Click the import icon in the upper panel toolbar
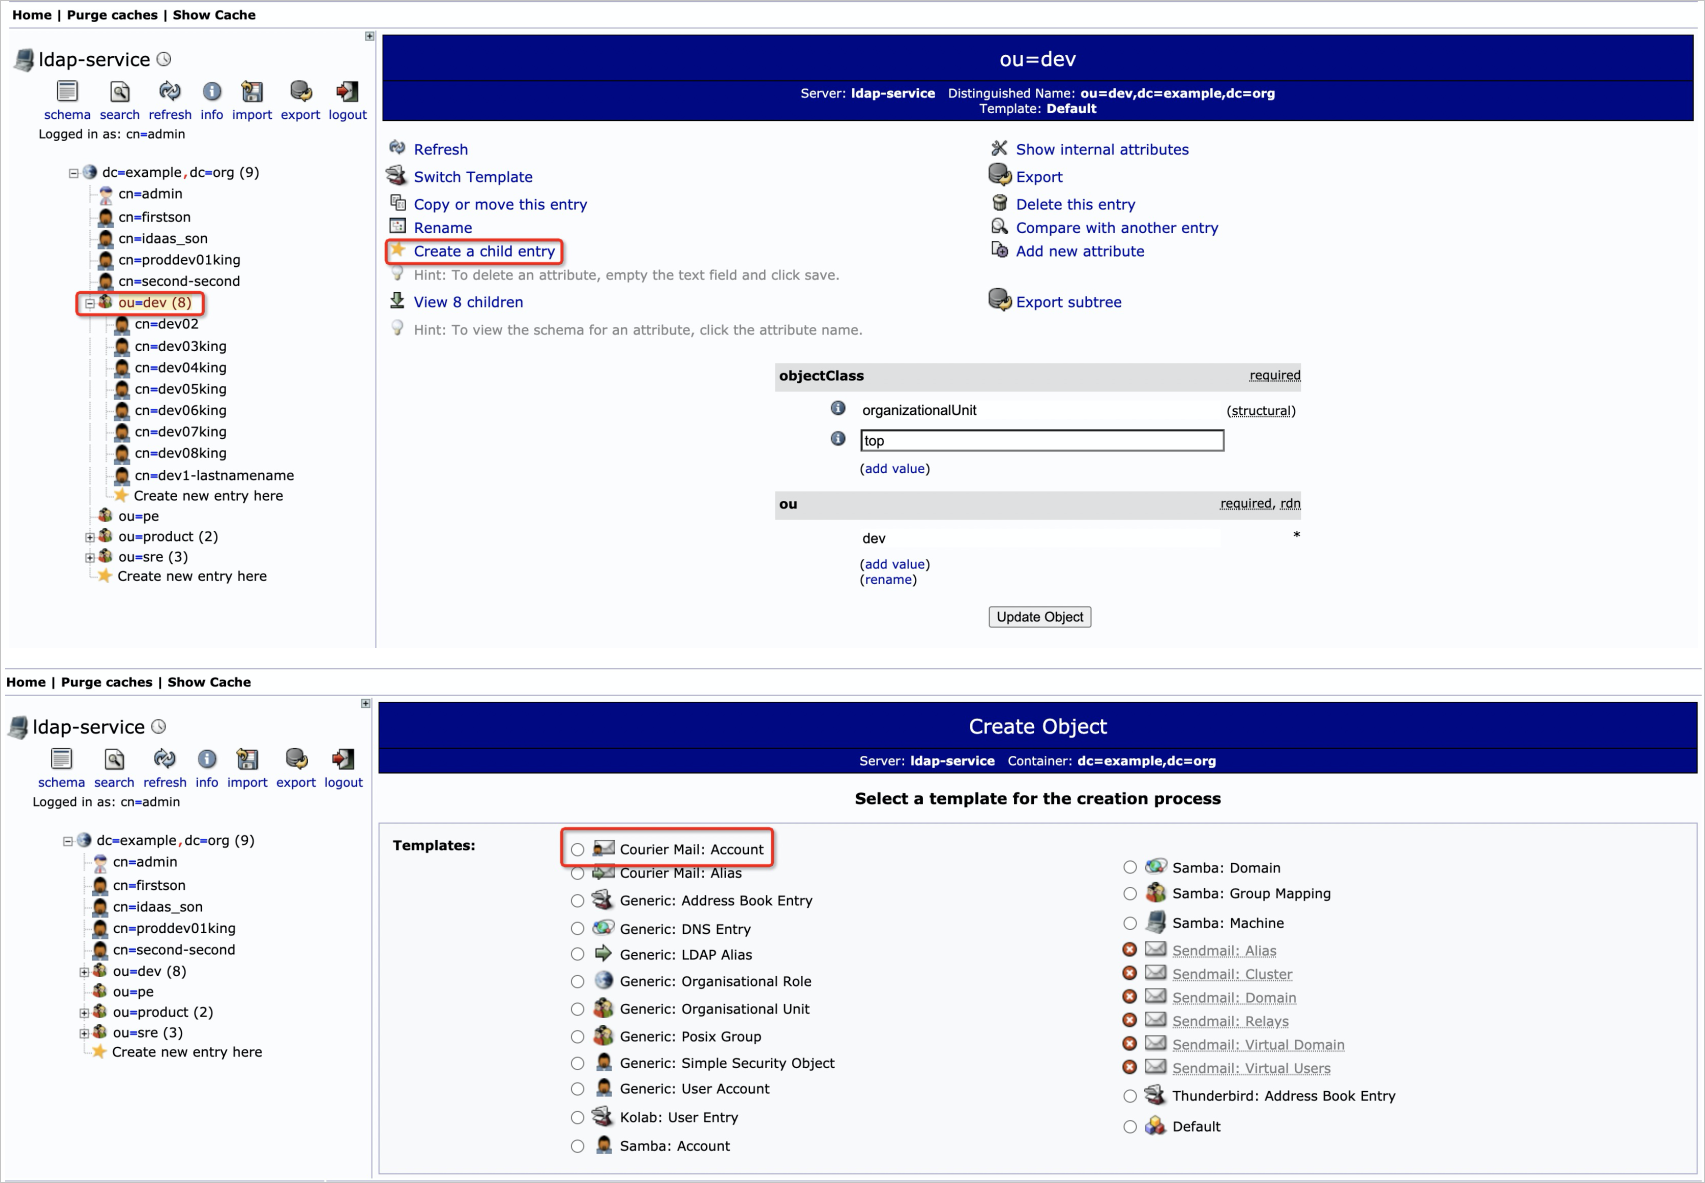1705x1183 pixels. [x=252, y=91]
